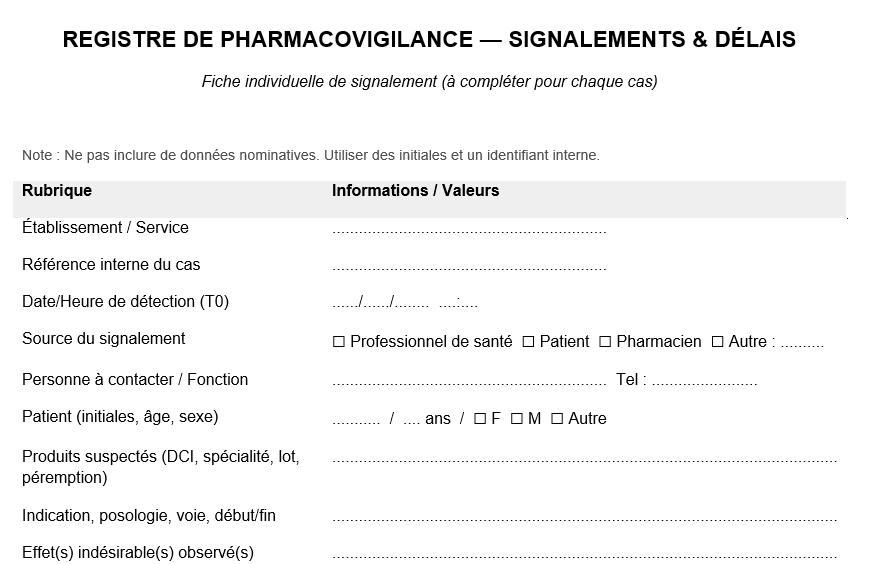Click the Registre de Pharmacovigilance title

(x=429, y=40)
